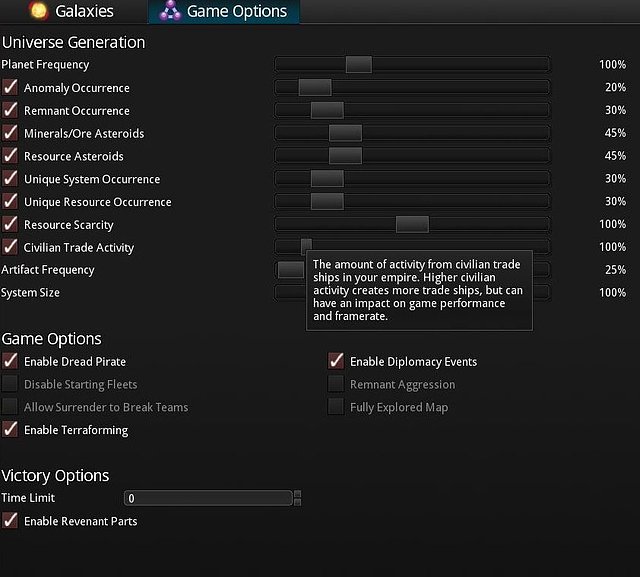The height and width of the screenshot is (577, 640).
Task: Click the Resource Scarcity slider handle
Action: (412, 225)
